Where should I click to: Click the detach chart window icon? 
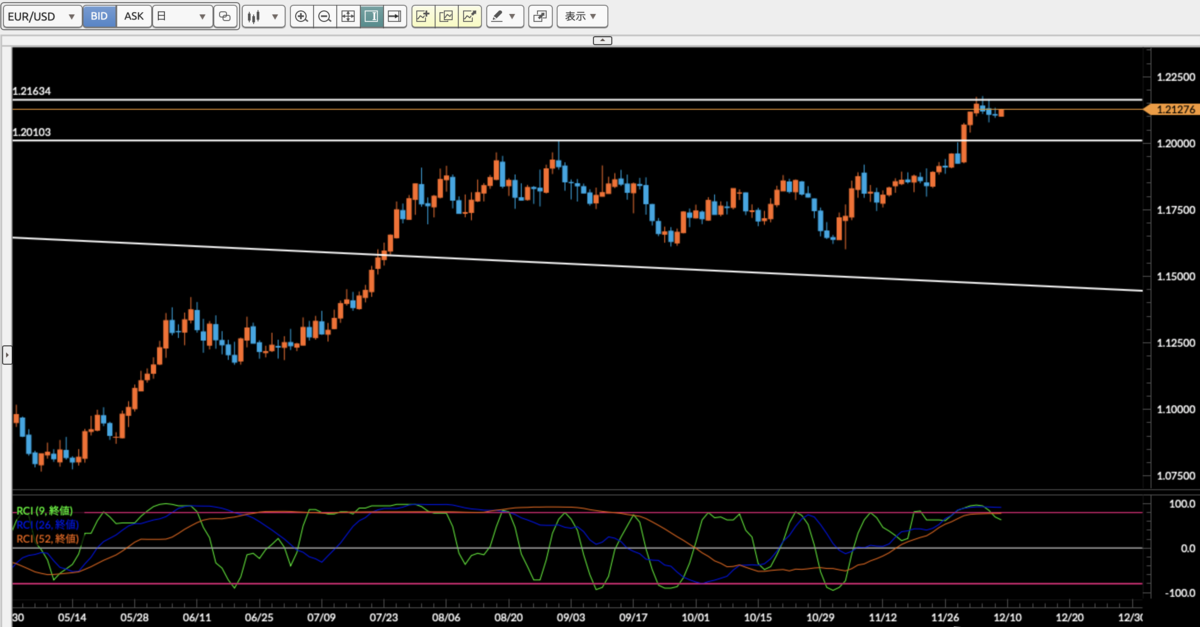[540, 17]
